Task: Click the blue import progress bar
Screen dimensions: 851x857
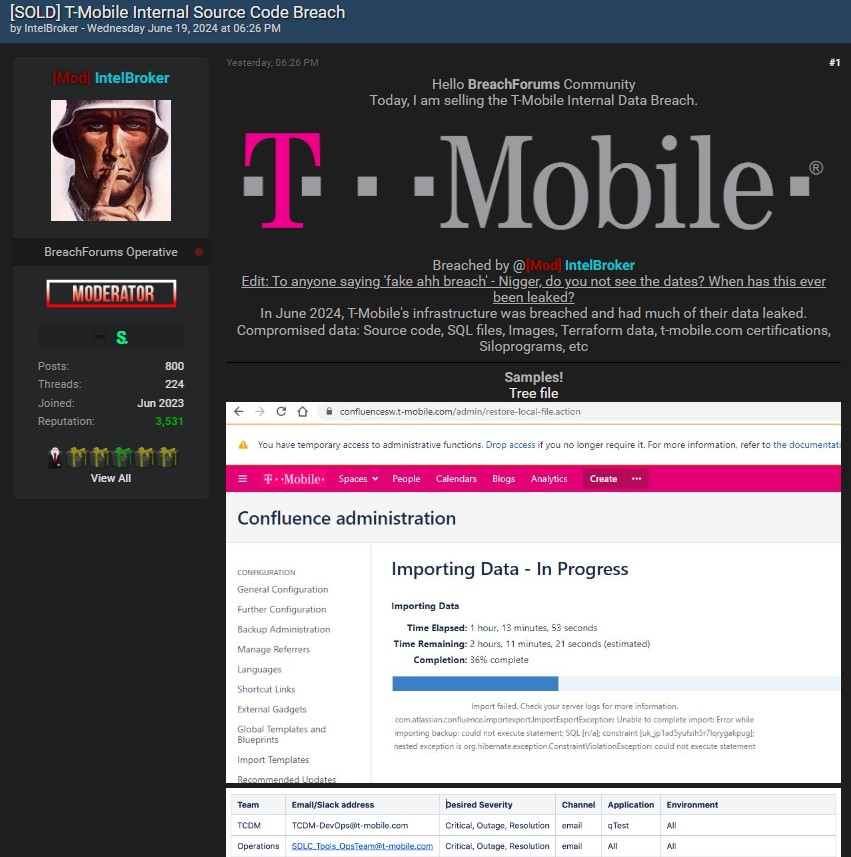Action: point(475,684)
